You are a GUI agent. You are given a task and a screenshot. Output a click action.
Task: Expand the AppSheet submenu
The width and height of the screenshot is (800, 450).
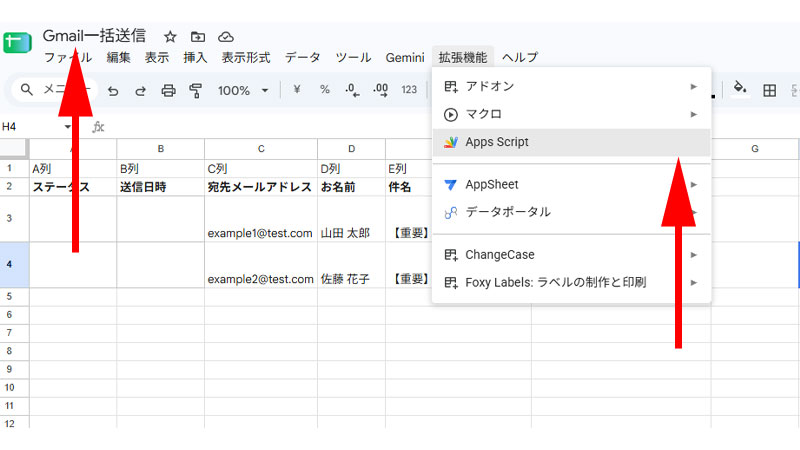pyautogui.click(x=571, y=185)
